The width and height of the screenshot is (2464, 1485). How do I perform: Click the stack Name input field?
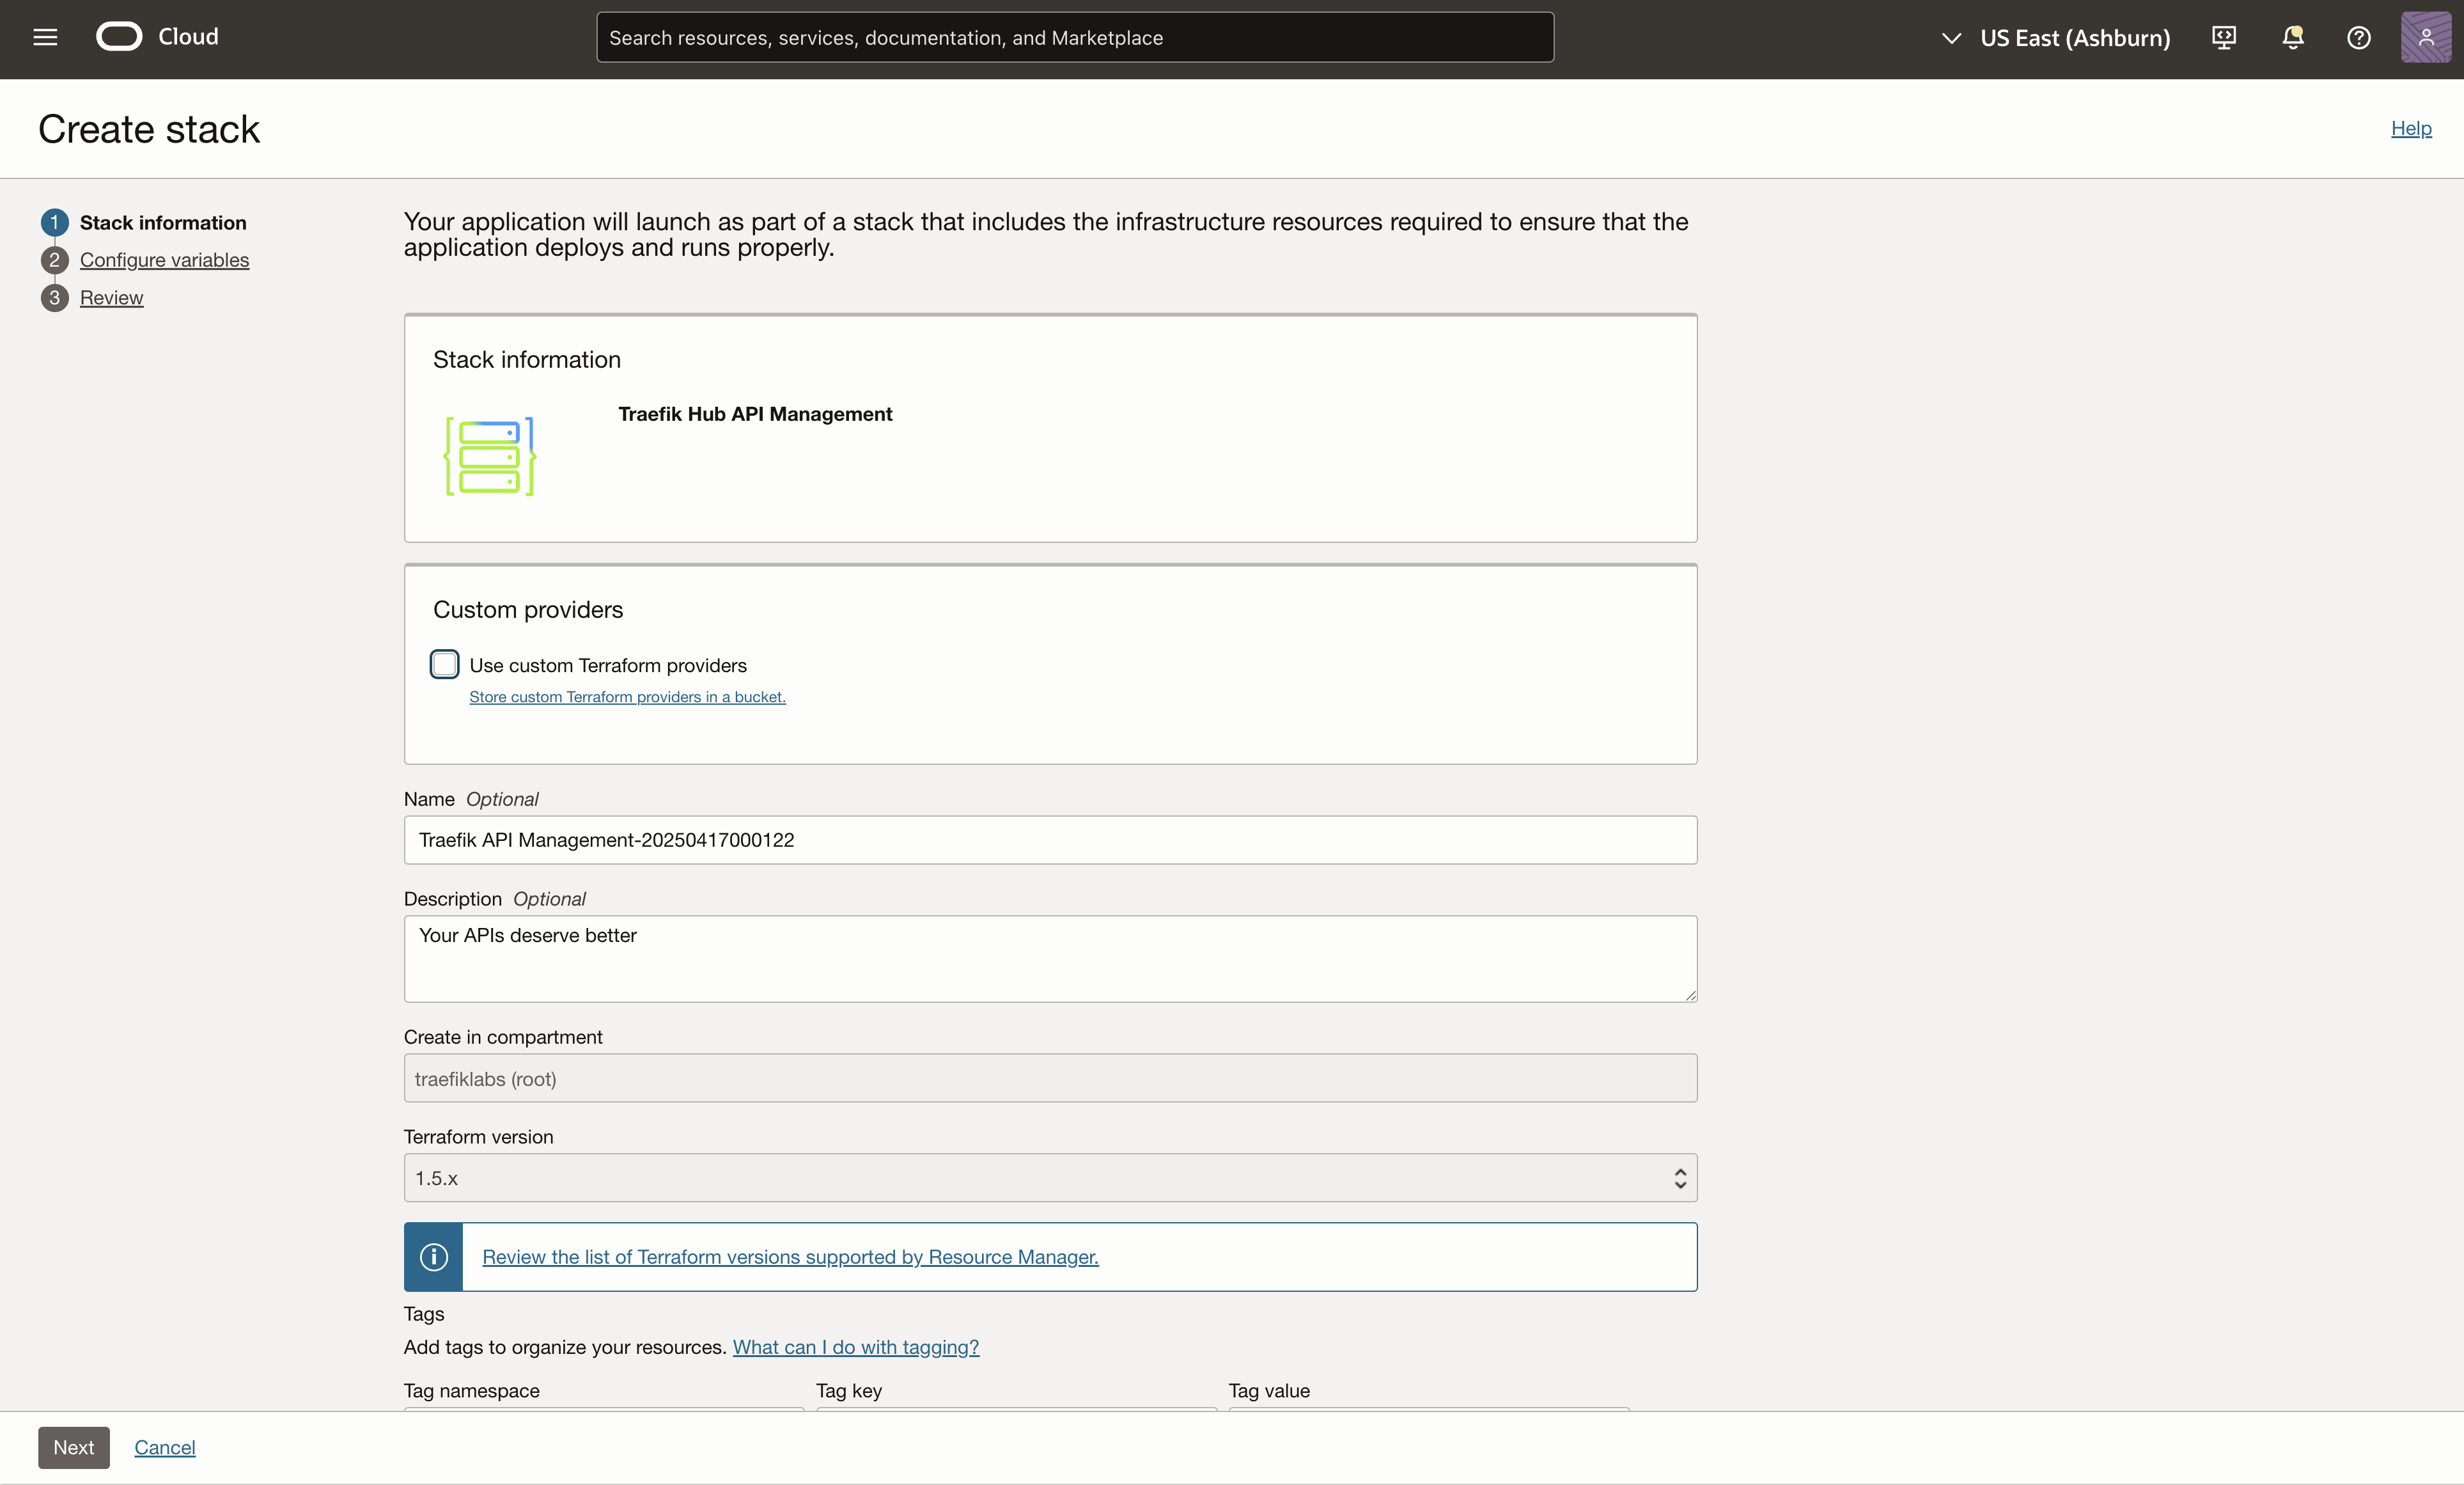coord(1050,840)
